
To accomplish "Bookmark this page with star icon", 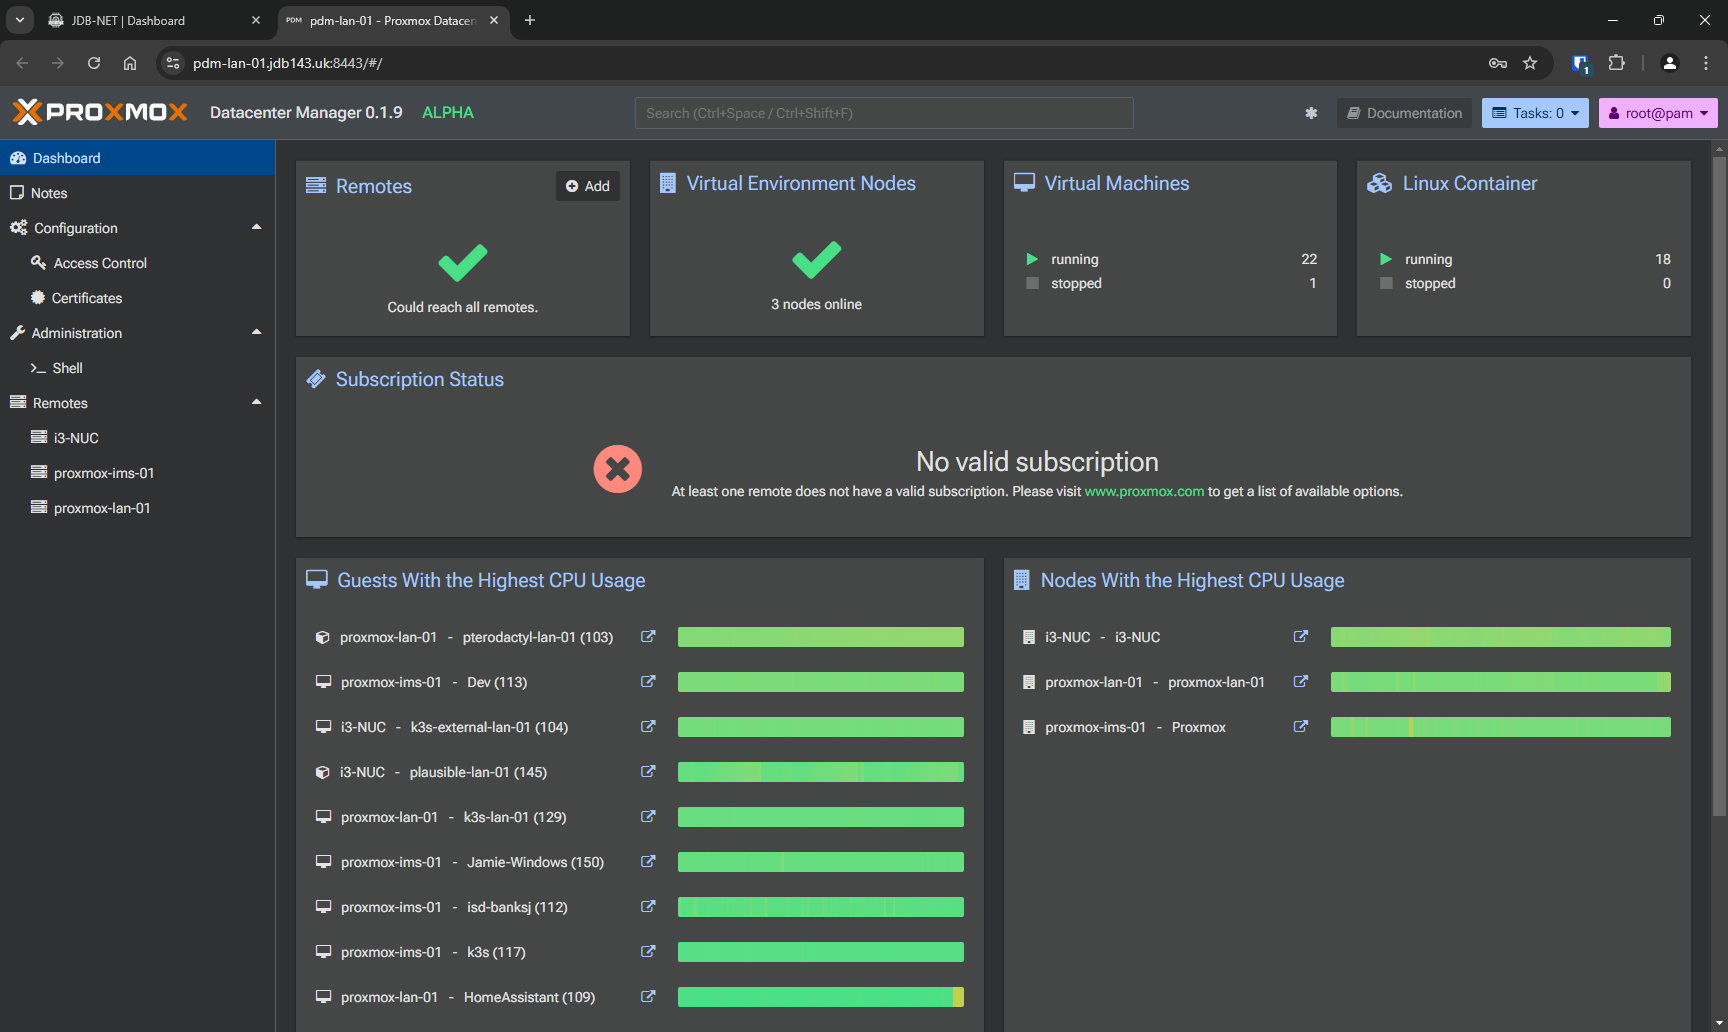I will [1530, 63].
